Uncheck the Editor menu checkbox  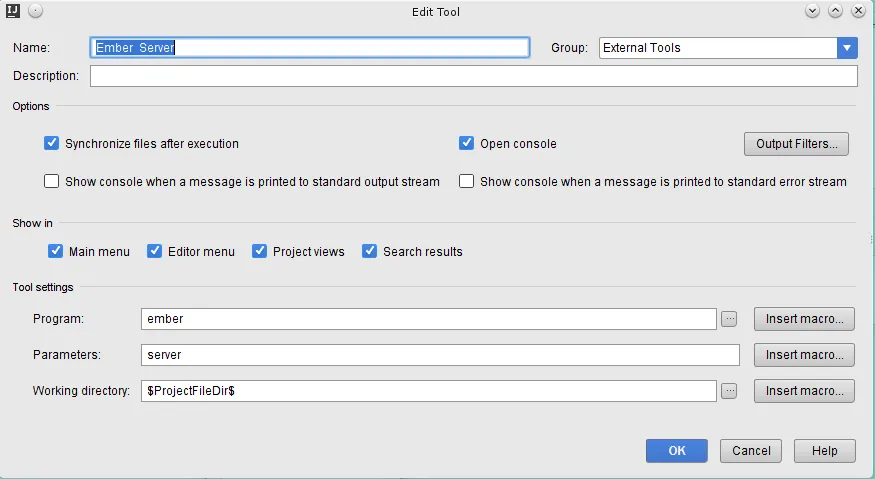pyautogui.click(x=155, y=251)
